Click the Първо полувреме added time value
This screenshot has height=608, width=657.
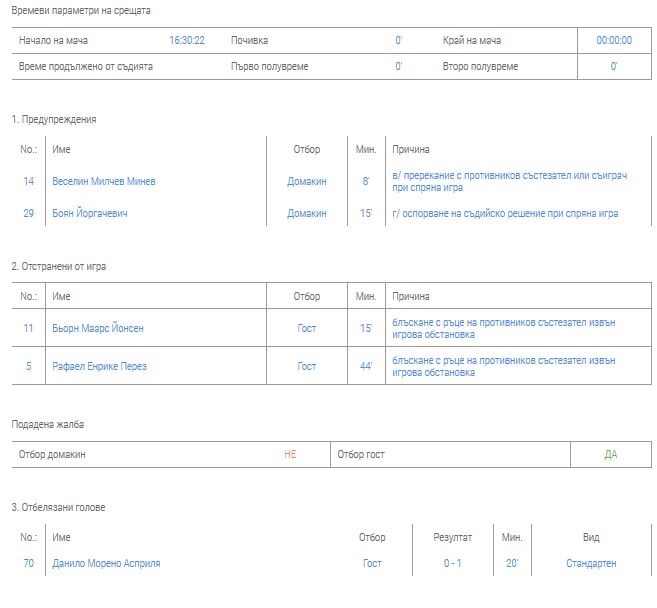pyautogui.click(x=398, y=67)
